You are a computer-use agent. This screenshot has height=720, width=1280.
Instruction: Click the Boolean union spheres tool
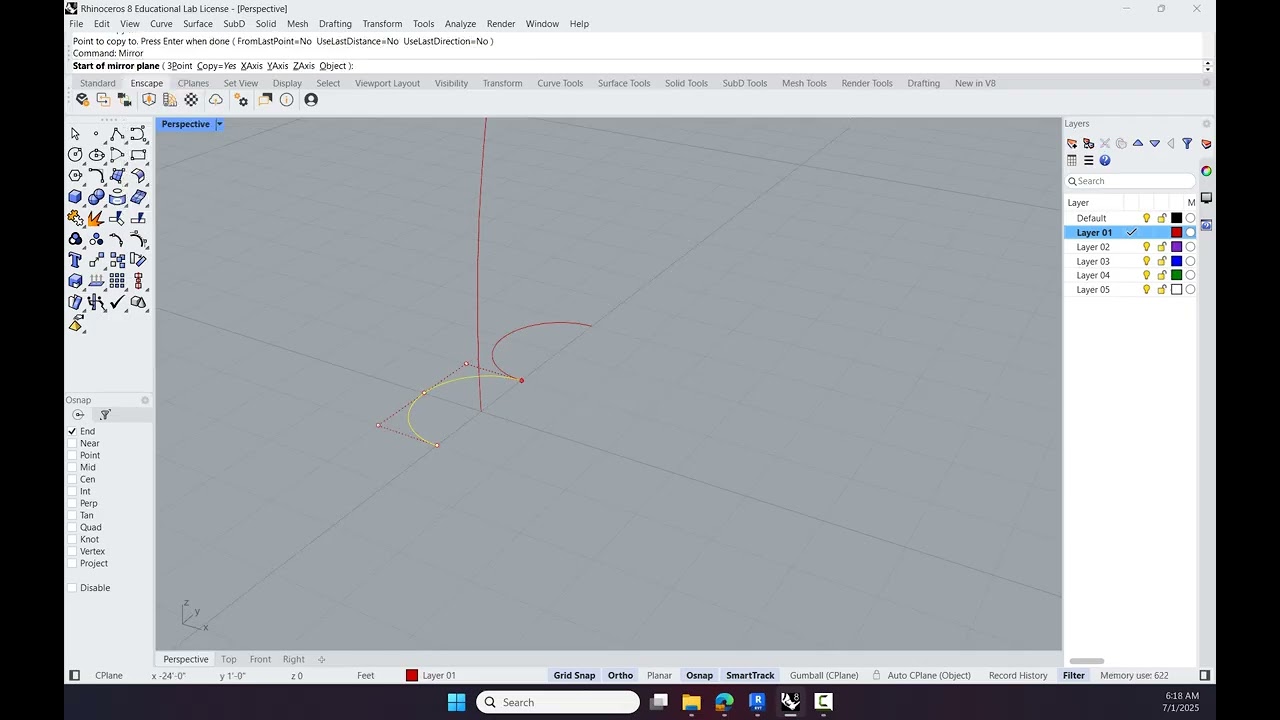(96, 197)
